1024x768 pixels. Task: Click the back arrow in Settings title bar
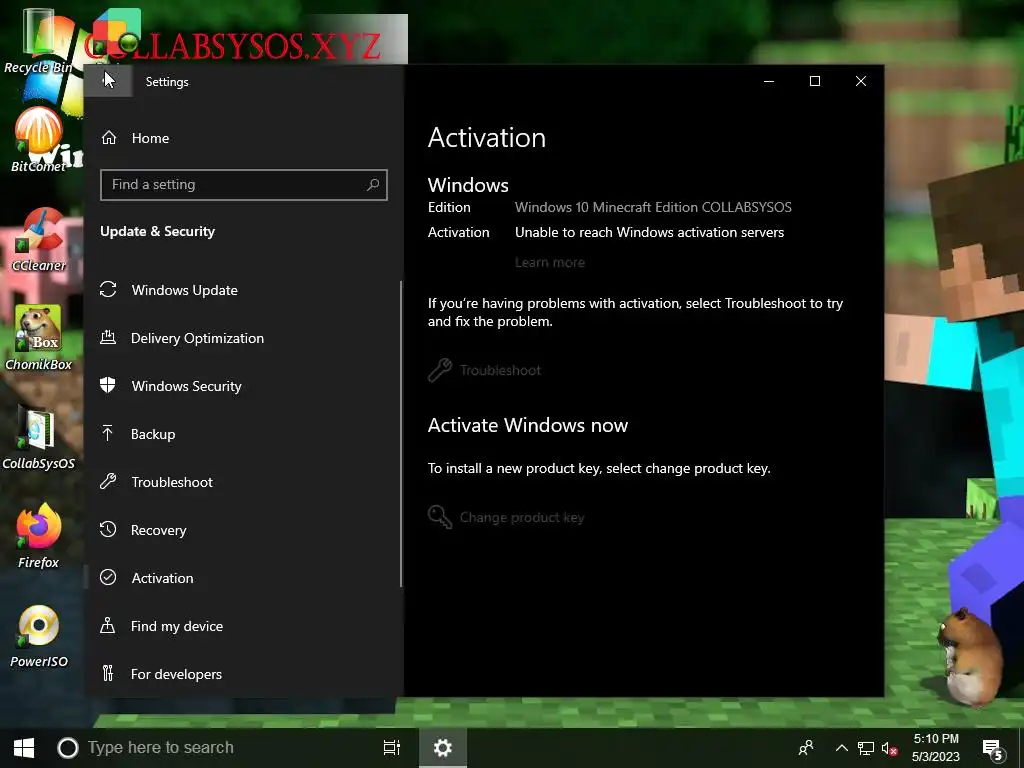click(x=109, y=81)
